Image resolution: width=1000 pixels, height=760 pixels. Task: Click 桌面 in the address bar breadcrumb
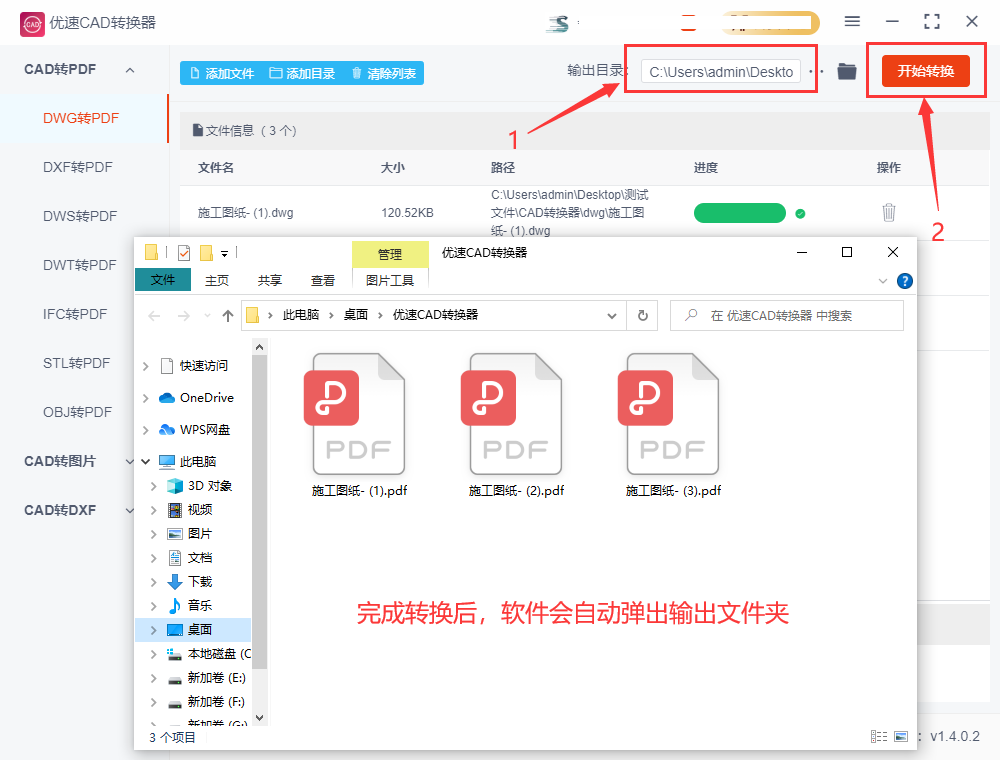click(355, 315)
